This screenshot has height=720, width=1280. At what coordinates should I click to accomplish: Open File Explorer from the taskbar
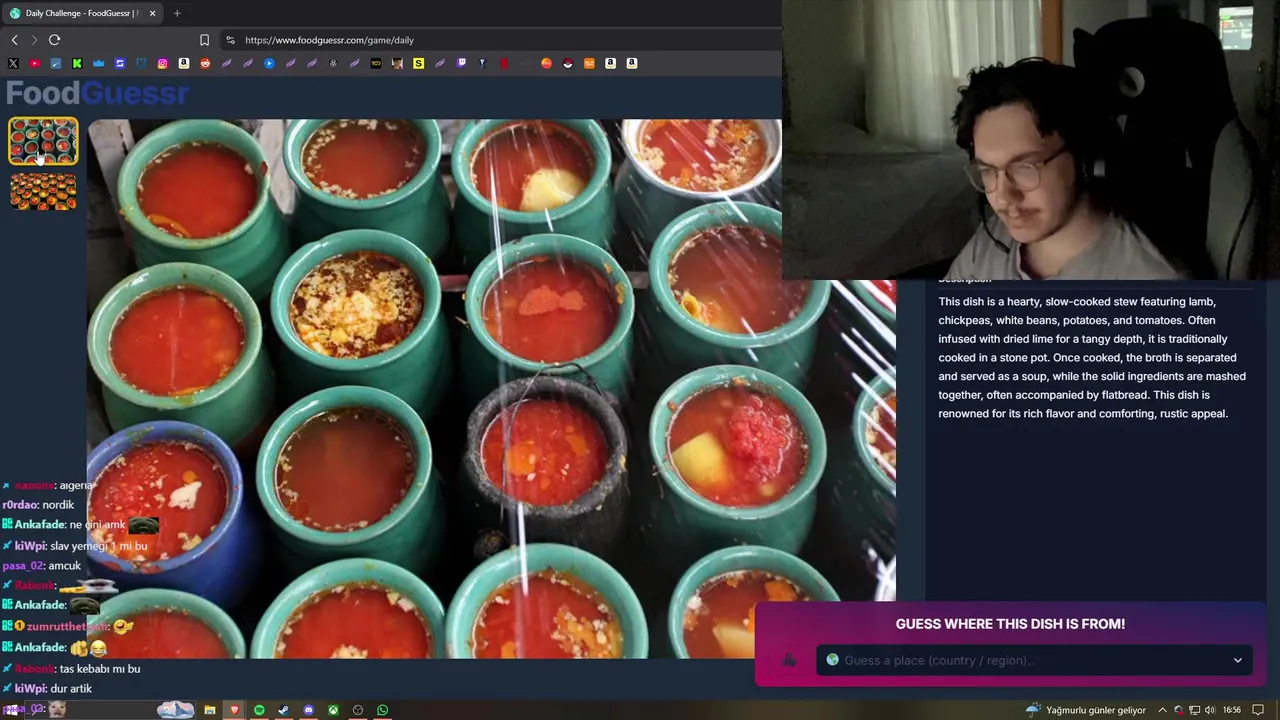coord(210,710)
